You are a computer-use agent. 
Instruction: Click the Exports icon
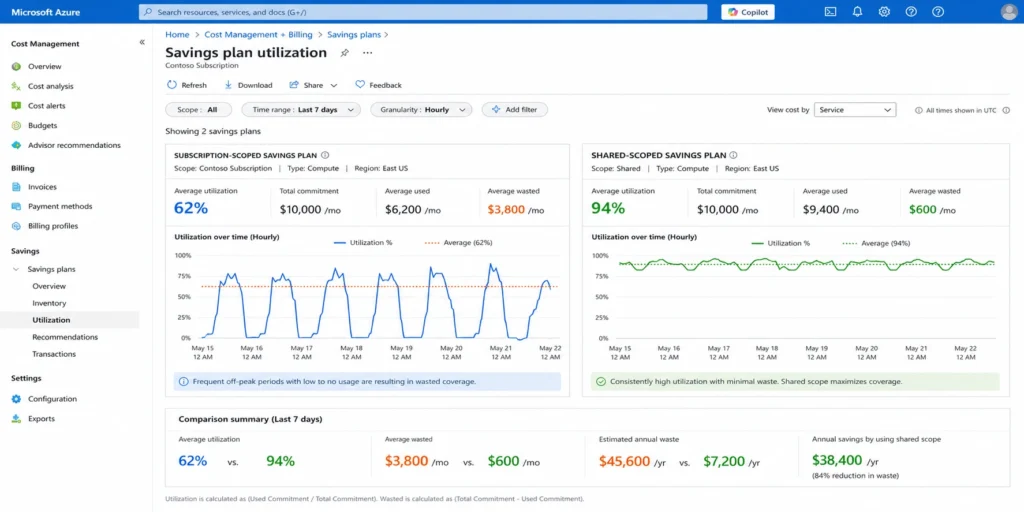point(16,419)
